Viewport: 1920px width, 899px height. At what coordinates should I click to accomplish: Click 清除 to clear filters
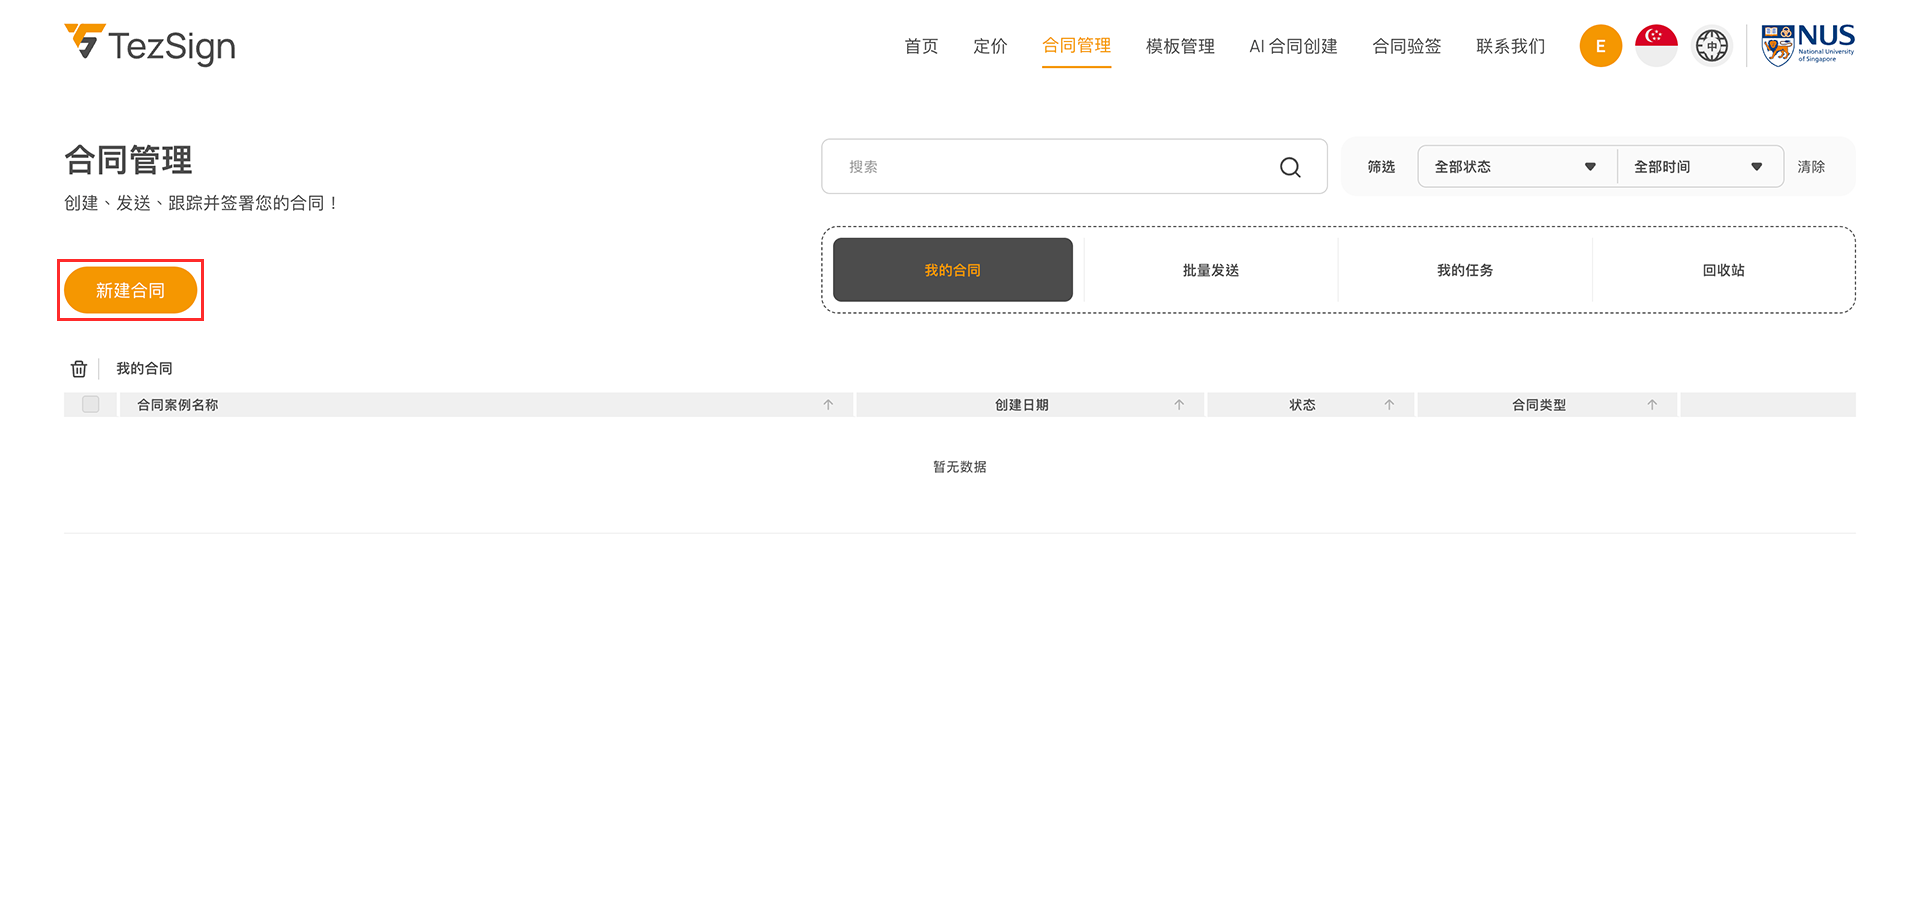1810,167
